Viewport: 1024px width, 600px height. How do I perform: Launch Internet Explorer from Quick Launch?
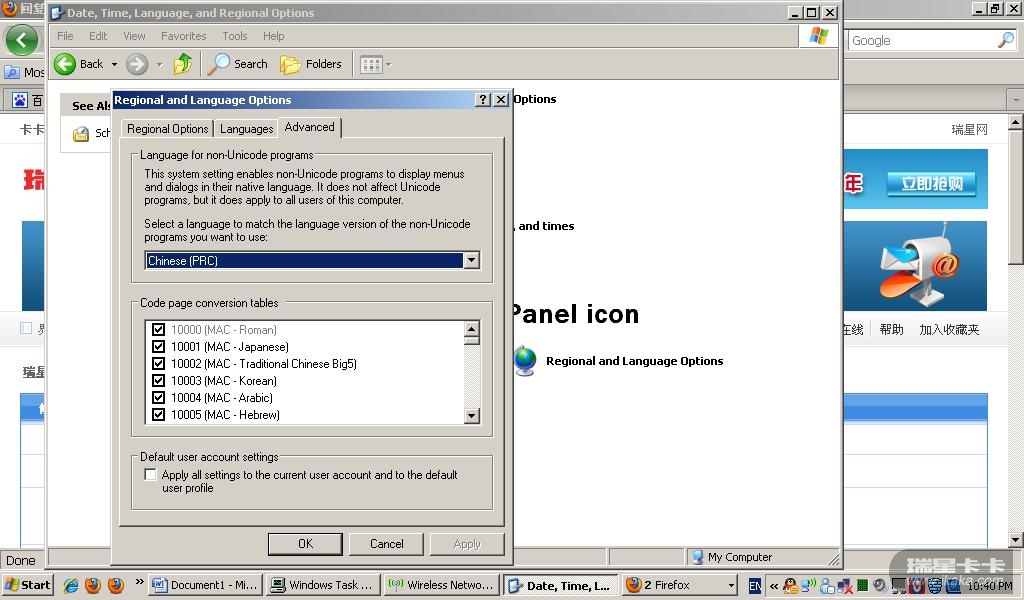(x=71, y=585)
